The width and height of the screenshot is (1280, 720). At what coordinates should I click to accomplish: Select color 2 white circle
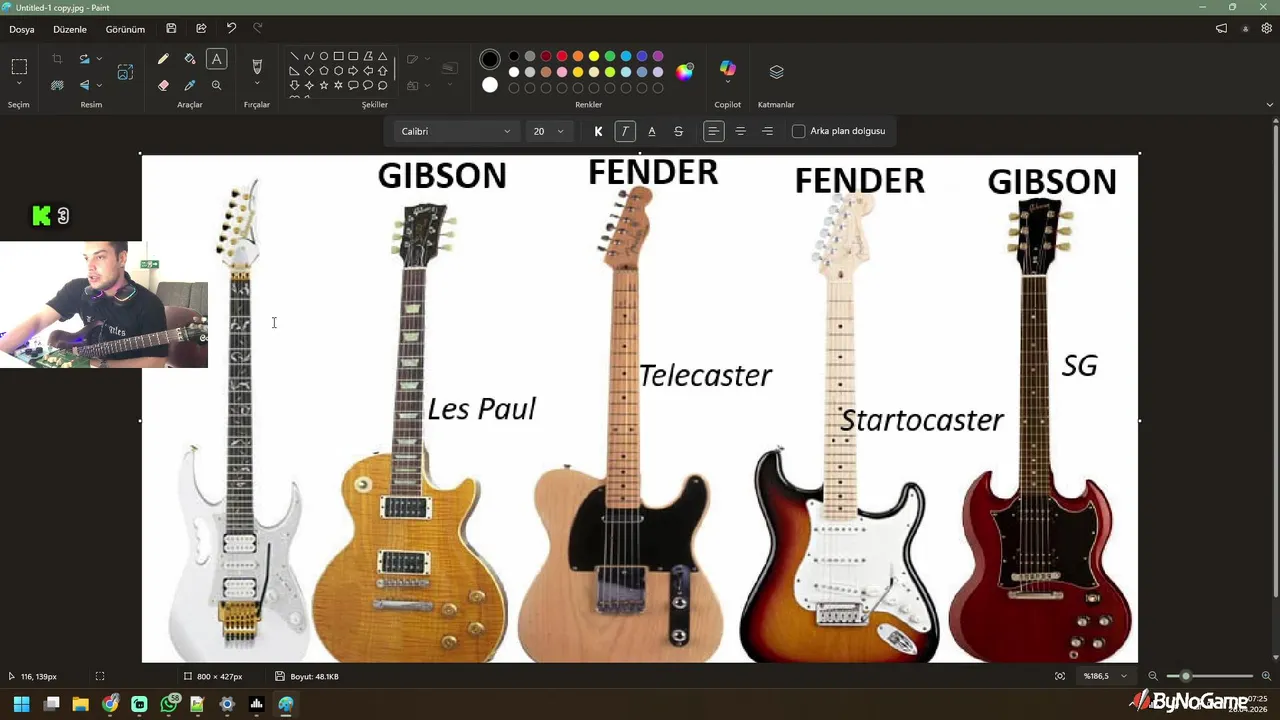[x=490, y=85]
